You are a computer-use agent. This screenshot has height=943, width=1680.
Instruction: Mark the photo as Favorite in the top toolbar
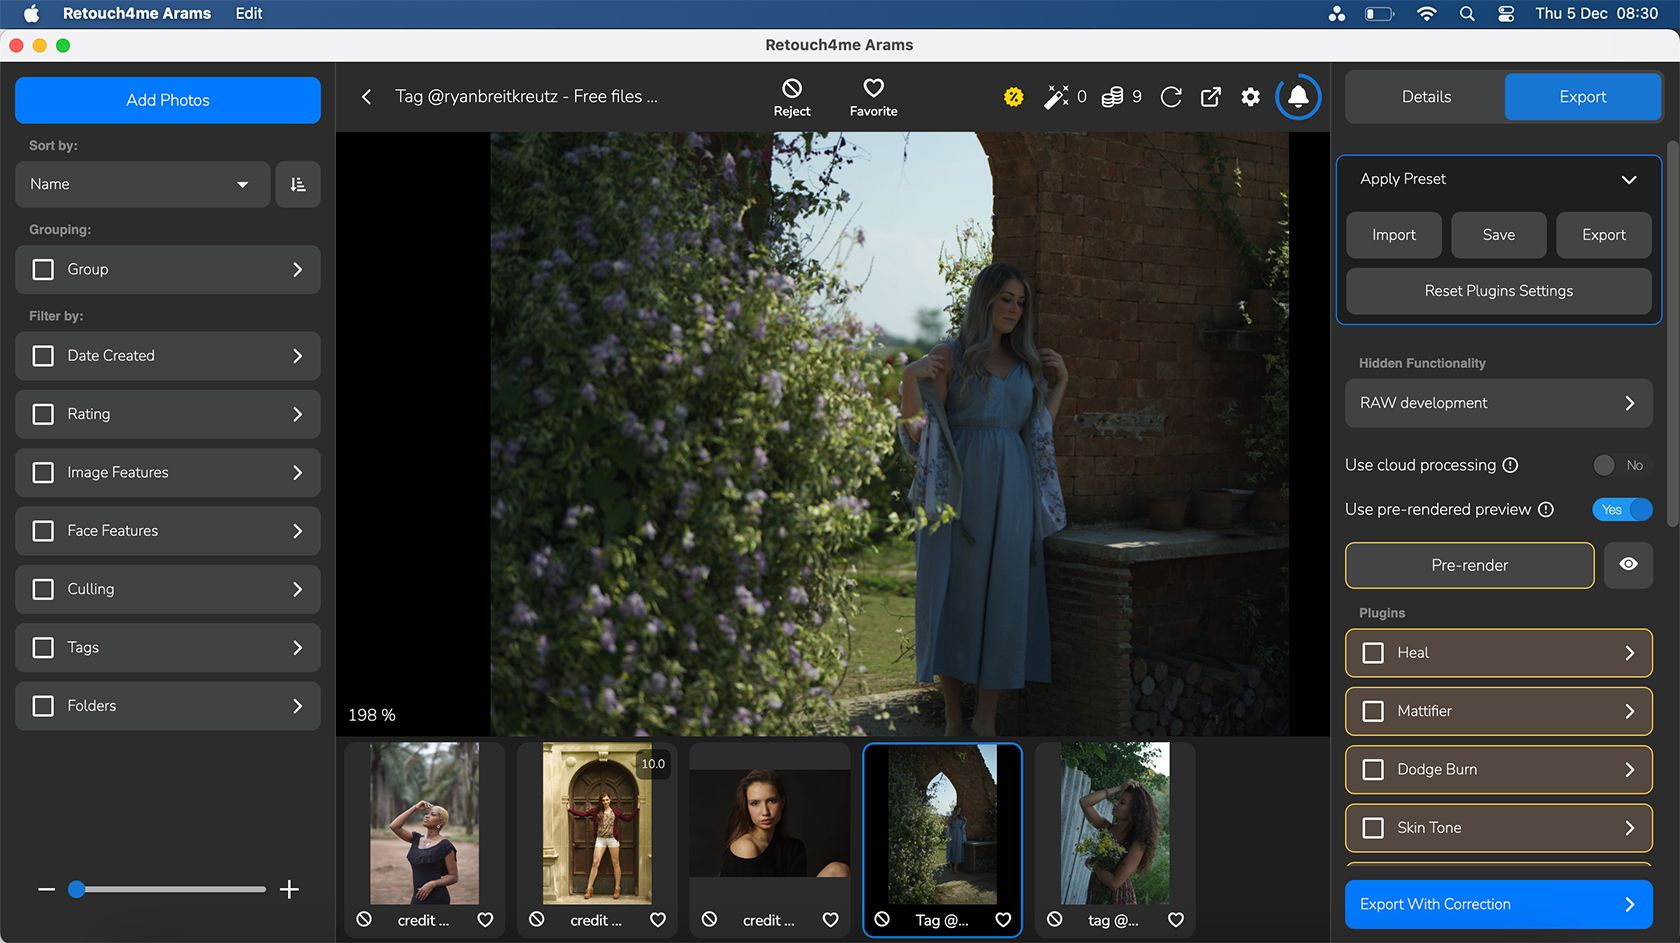point(873,88)
